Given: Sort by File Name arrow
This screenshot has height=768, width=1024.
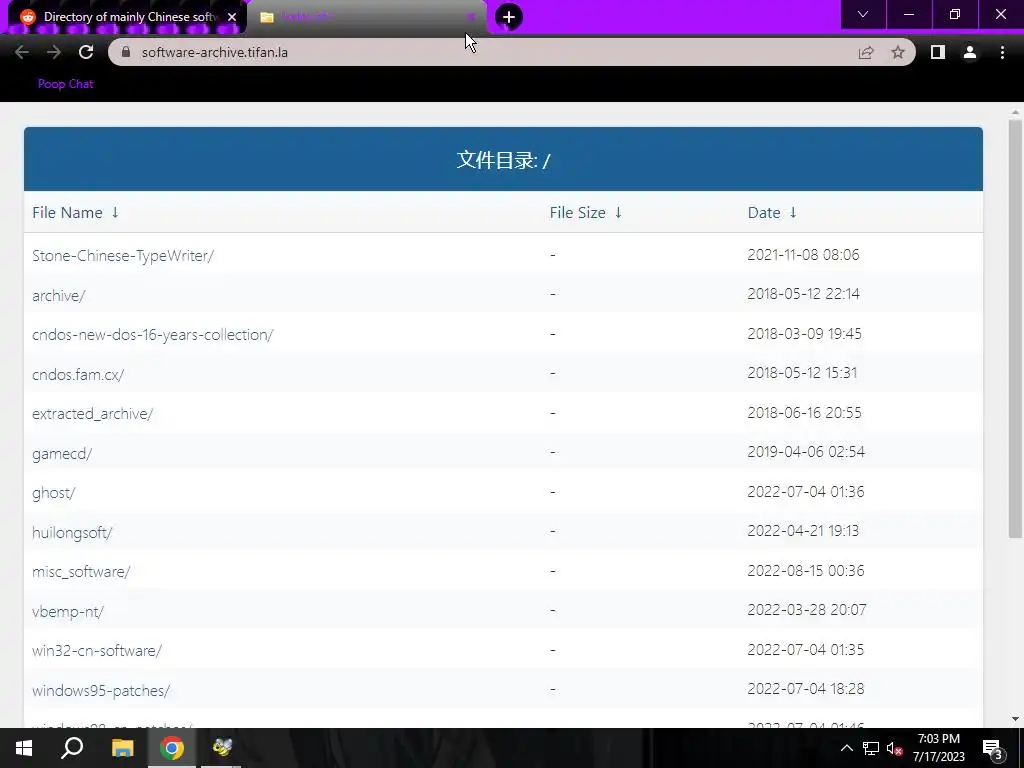Looking at the screenshot, I should 115,212.
